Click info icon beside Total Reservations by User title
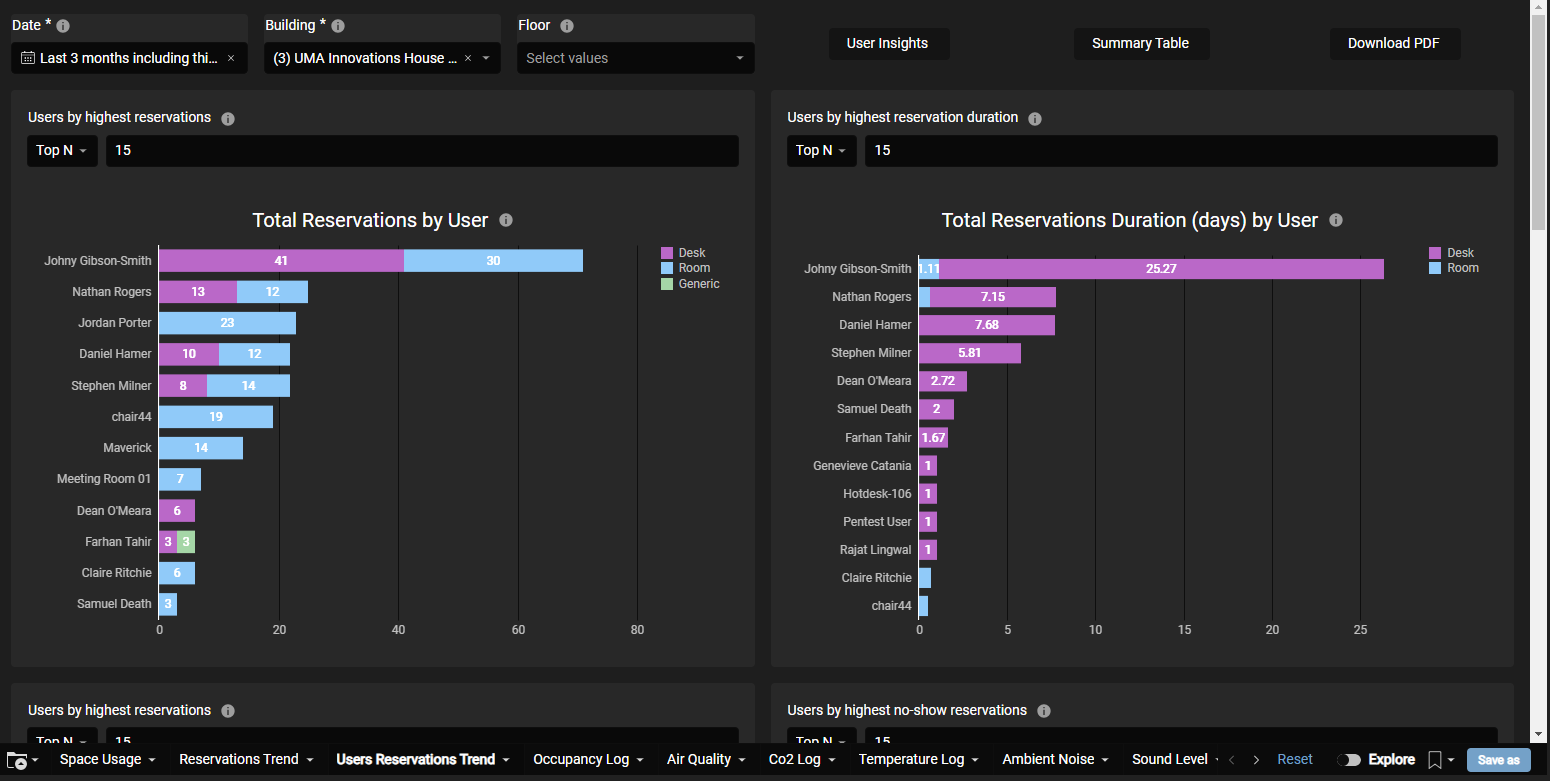1550x781 pixels. (506, 220)
